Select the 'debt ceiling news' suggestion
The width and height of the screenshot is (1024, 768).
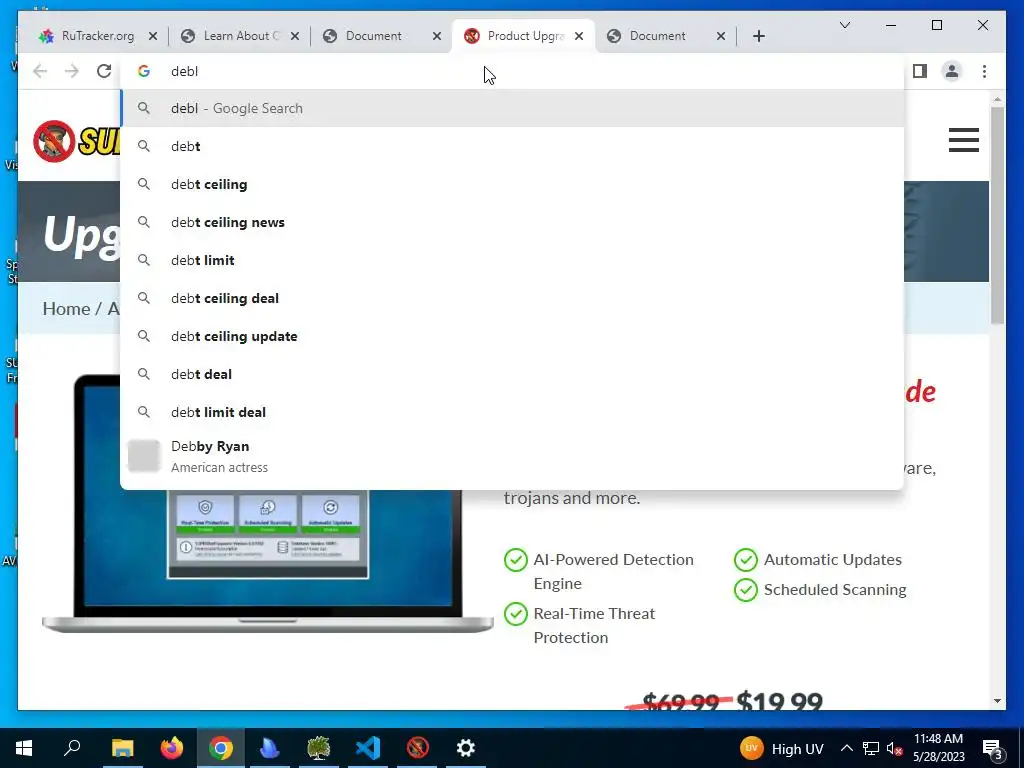click(x=512, y=222)
